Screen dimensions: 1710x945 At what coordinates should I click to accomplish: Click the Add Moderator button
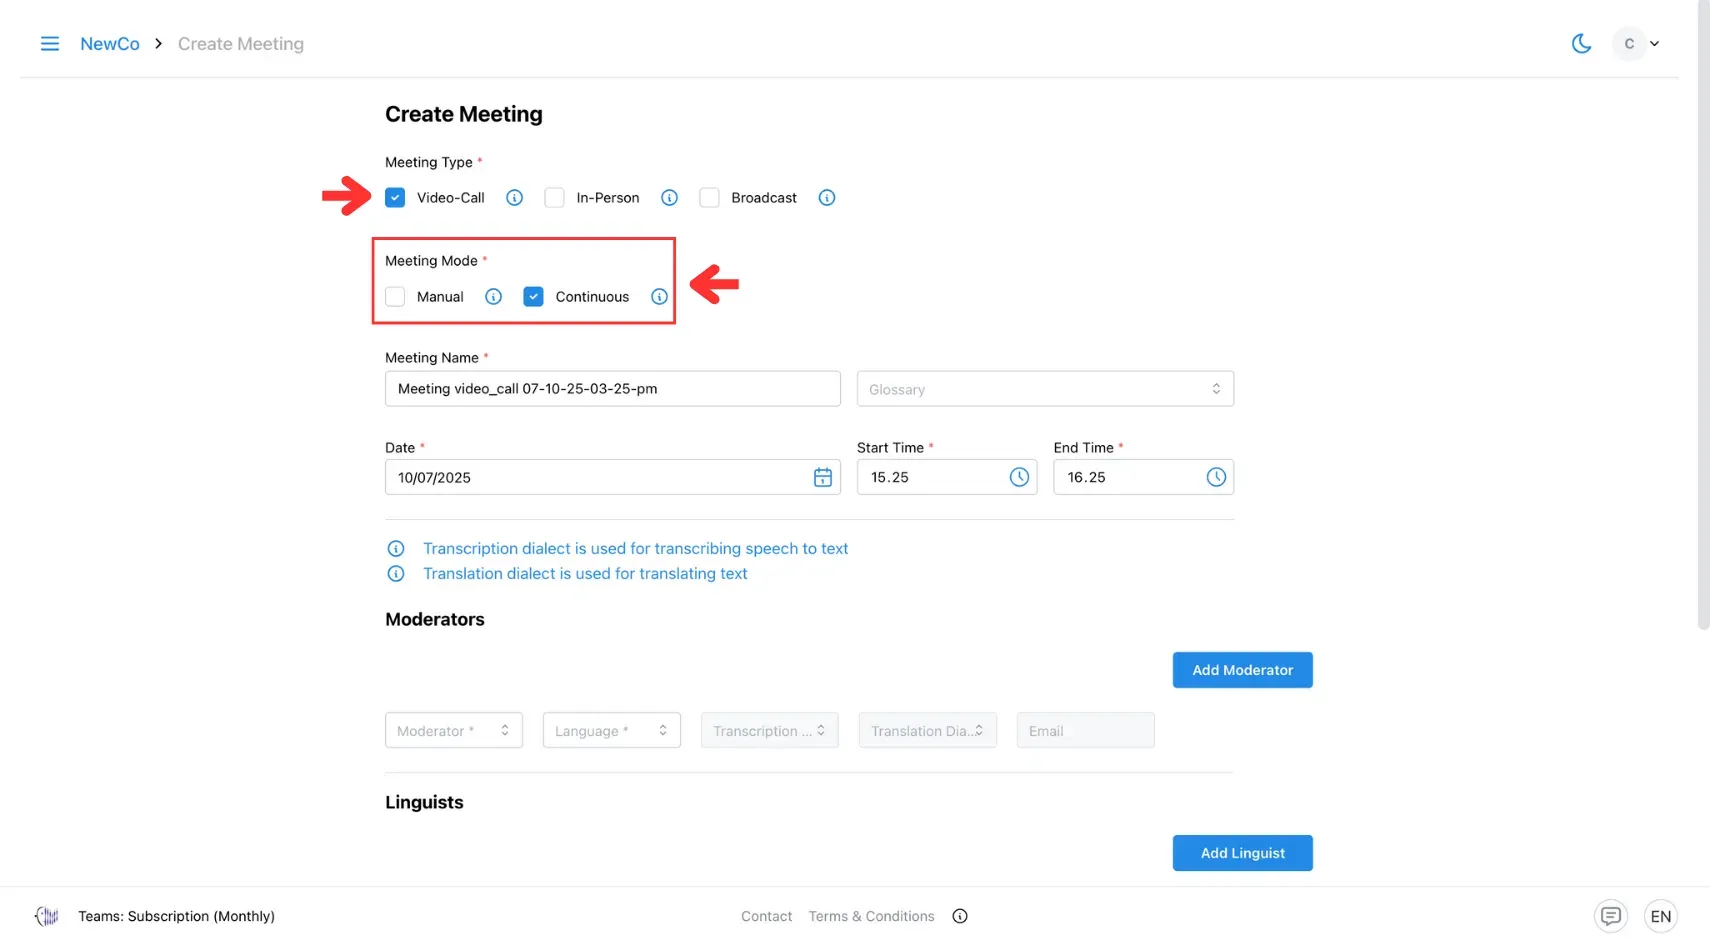[x=1242, y=670]
